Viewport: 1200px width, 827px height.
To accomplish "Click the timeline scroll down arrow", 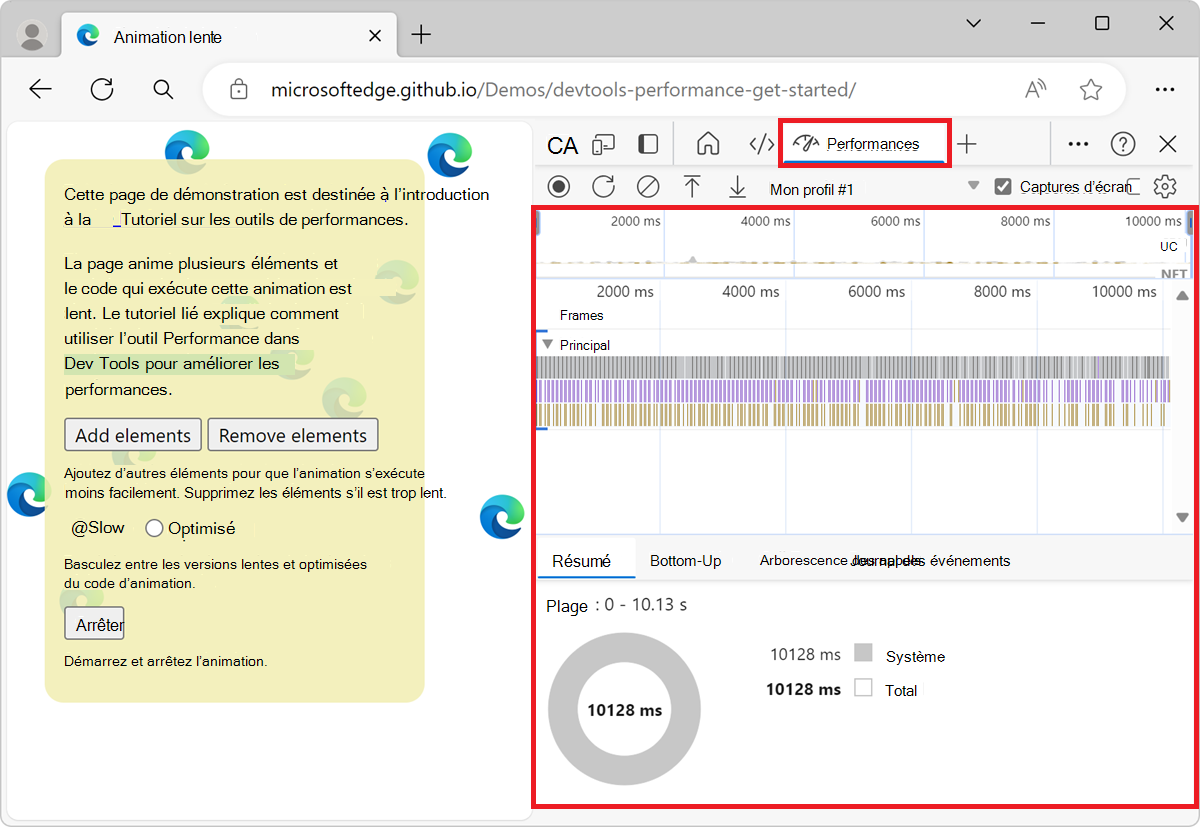I will click(x=1182, y=518).
